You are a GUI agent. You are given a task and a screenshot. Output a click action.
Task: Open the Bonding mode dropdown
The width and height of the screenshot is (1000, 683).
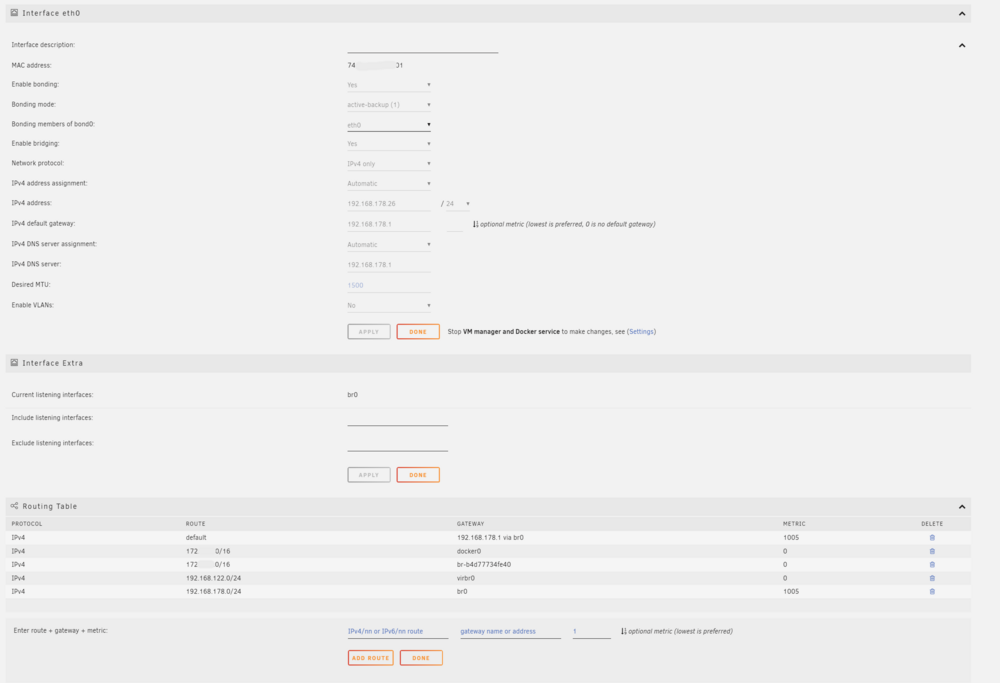389,105
